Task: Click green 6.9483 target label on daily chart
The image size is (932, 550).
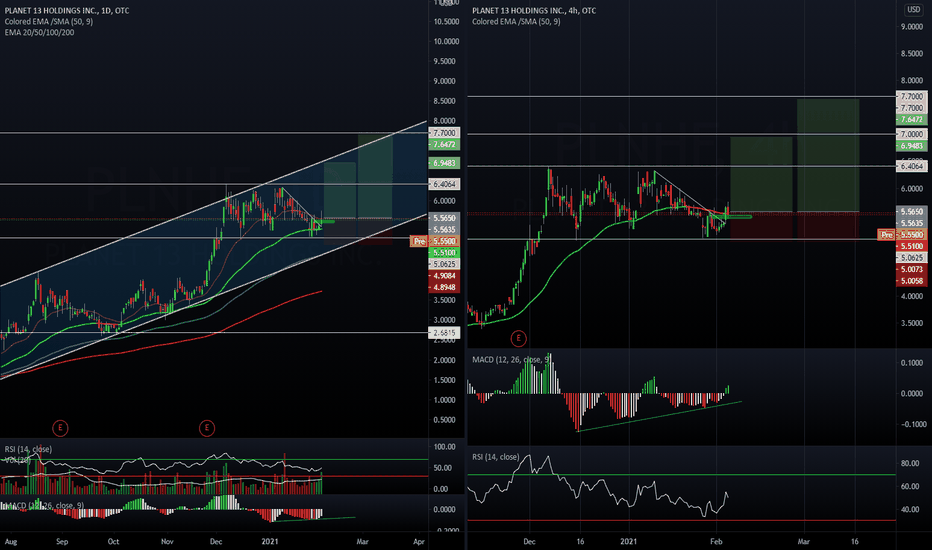Action: pos(444,163)
